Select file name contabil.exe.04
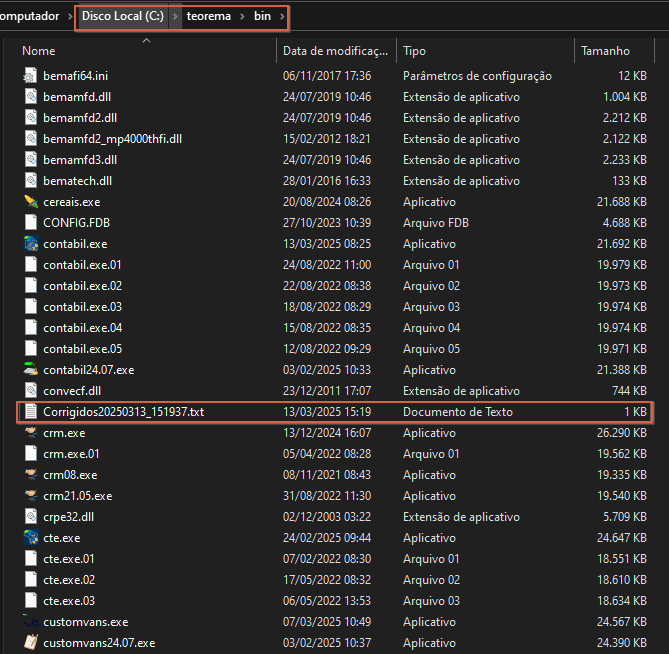The width and height of the screenshot is (669, 654). tap(83, 328)
